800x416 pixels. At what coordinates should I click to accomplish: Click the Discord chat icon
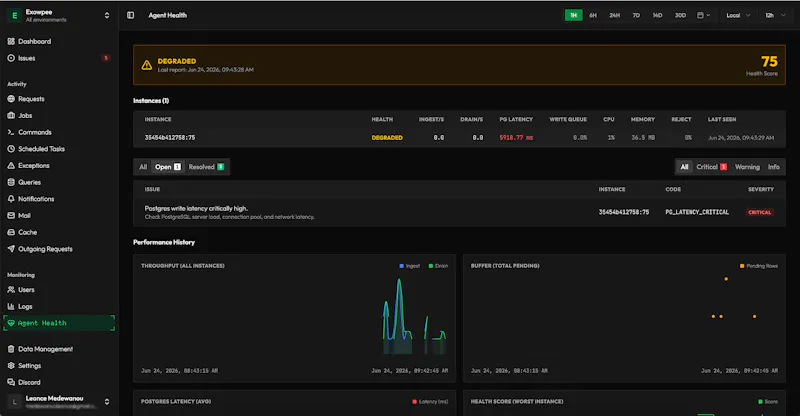pyautogui.click(x=11, y=382)
